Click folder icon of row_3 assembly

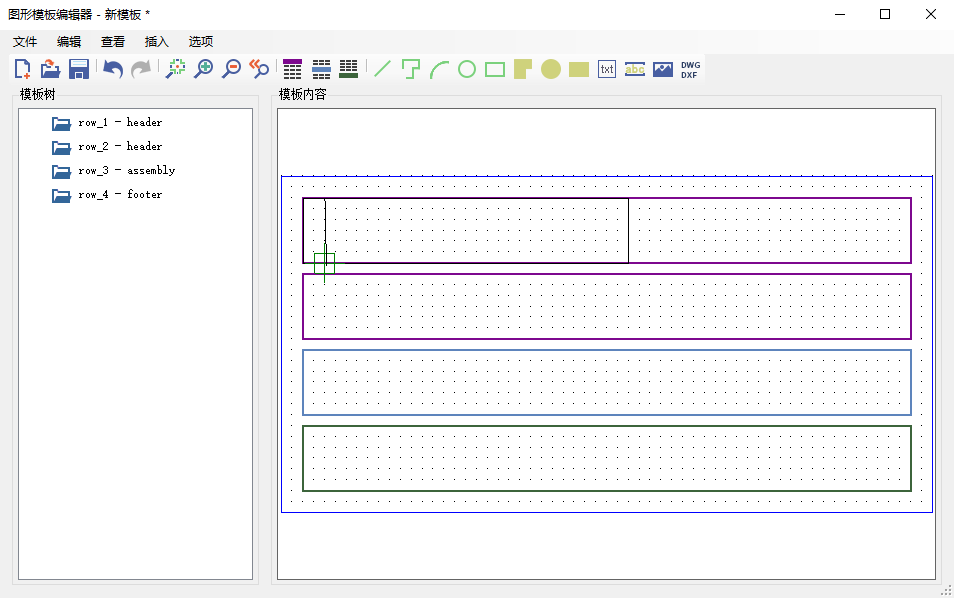click(61, 172)
